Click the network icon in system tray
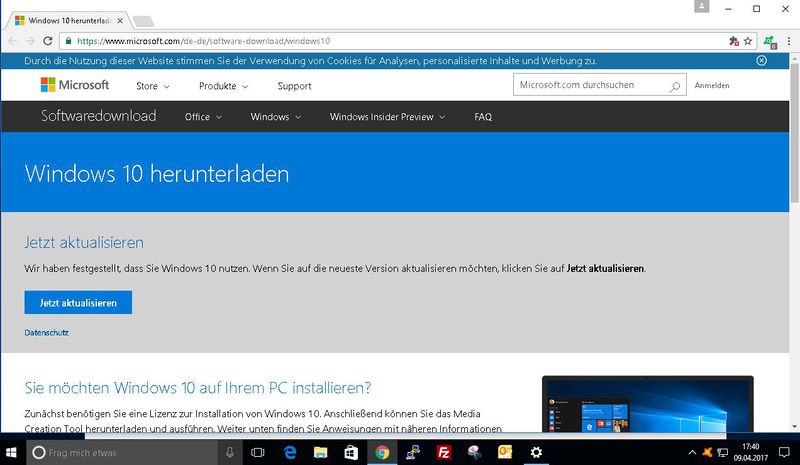The width and height of the screenshot is (800, 465). coord(722,452)
